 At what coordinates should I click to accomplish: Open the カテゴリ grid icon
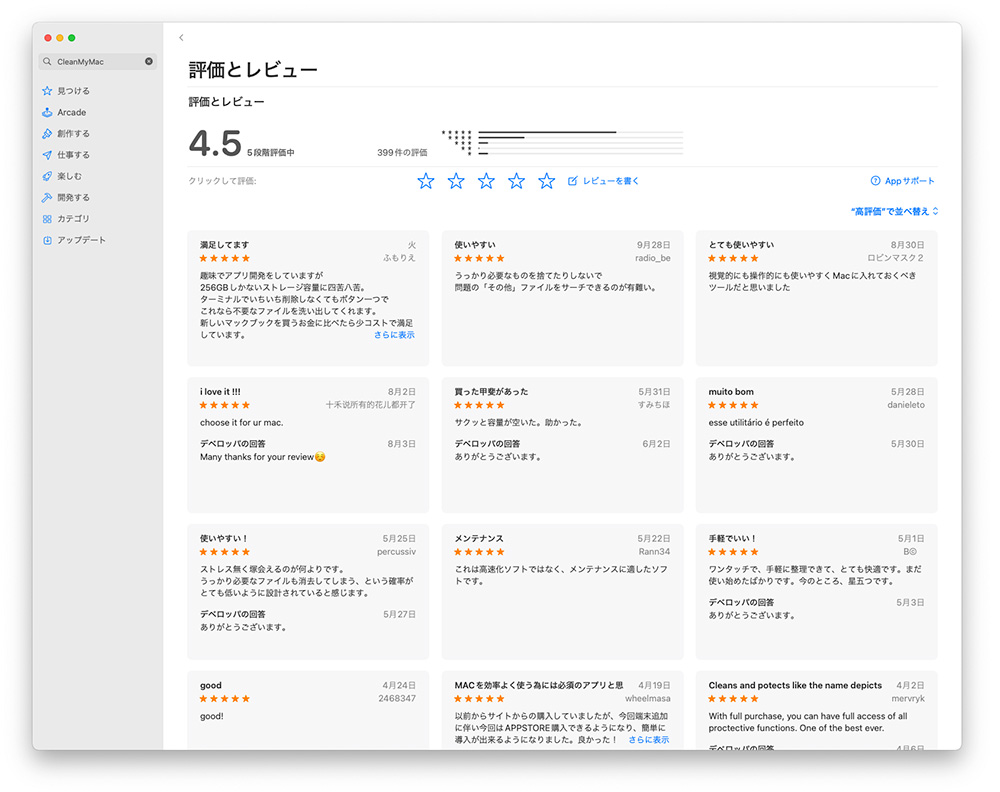[x=47, y=219]
